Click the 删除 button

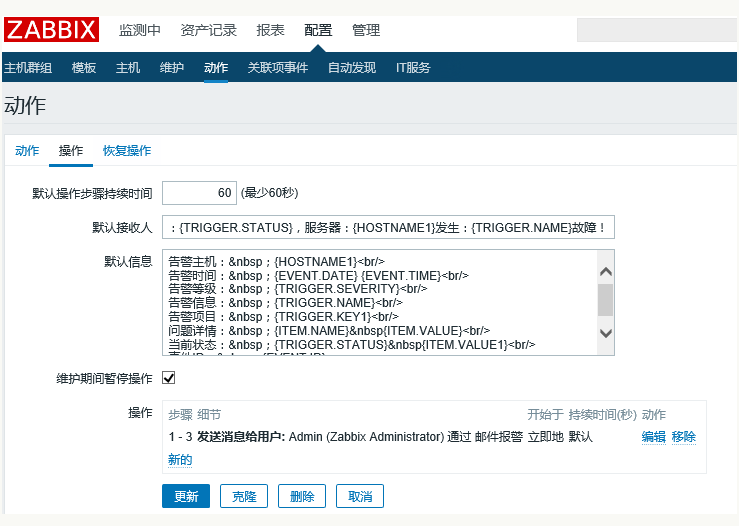pos(302,496)
